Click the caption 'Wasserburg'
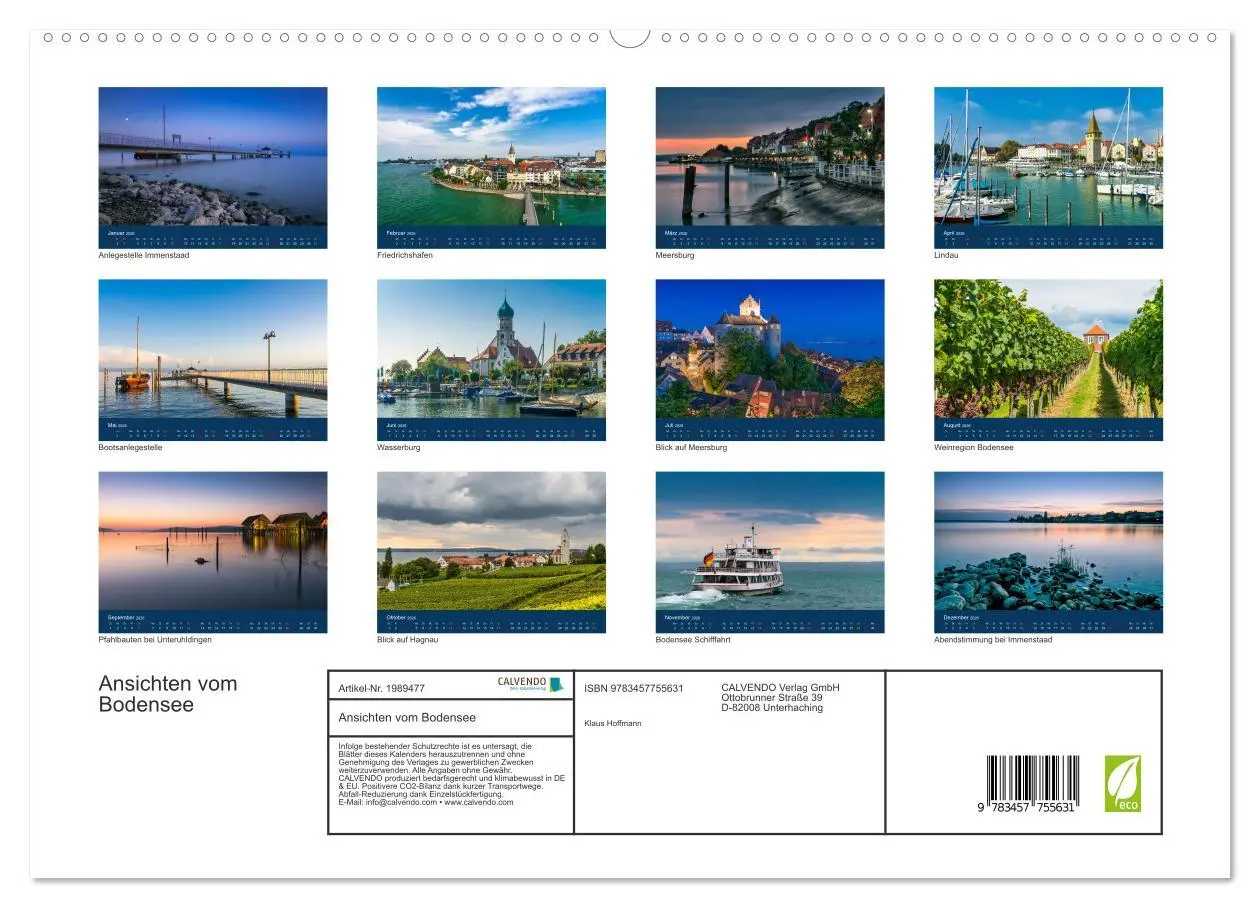 [x=399, y=447]
